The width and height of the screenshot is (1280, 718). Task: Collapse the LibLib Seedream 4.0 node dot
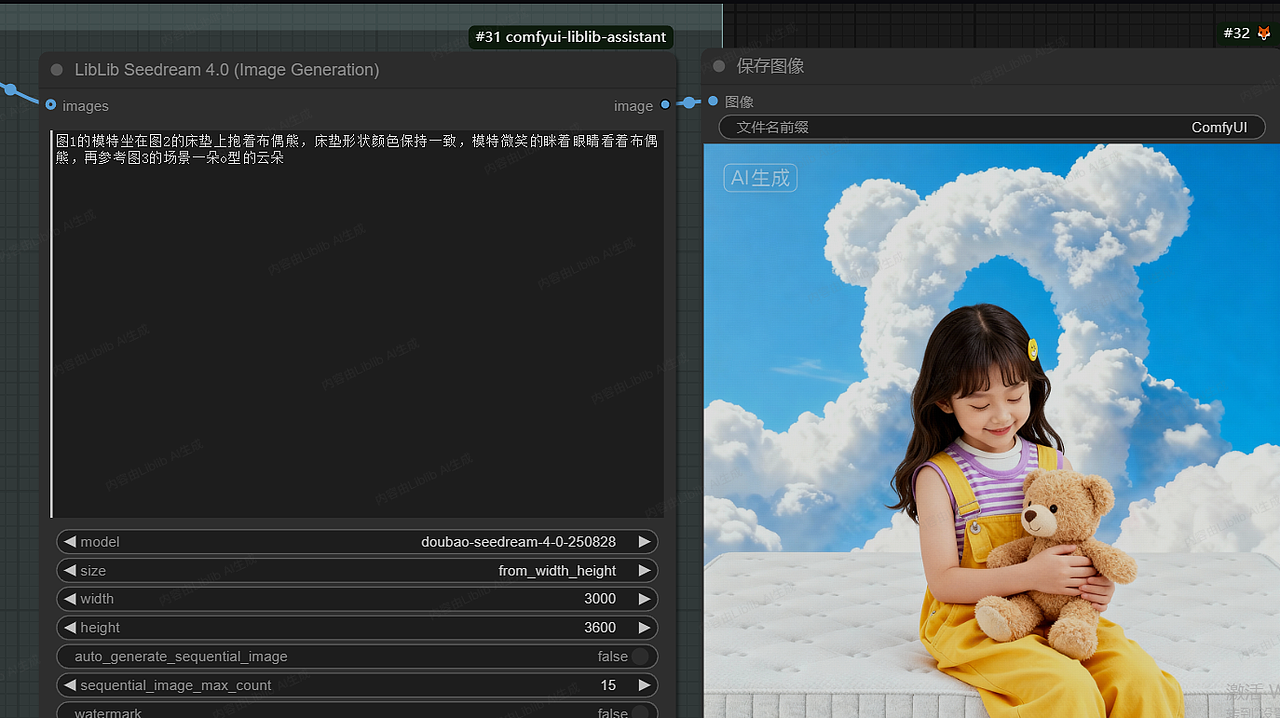(57, 70)
